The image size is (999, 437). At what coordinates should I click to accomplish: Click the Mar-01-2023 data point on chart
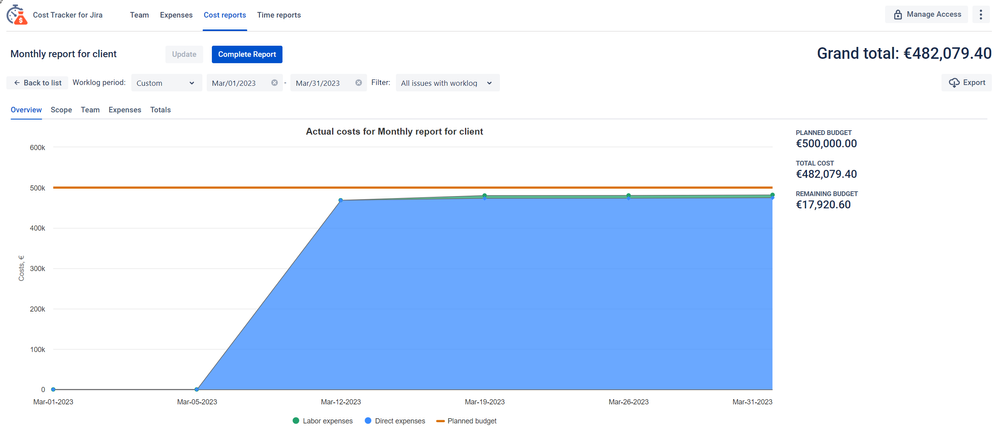point(53,389)
